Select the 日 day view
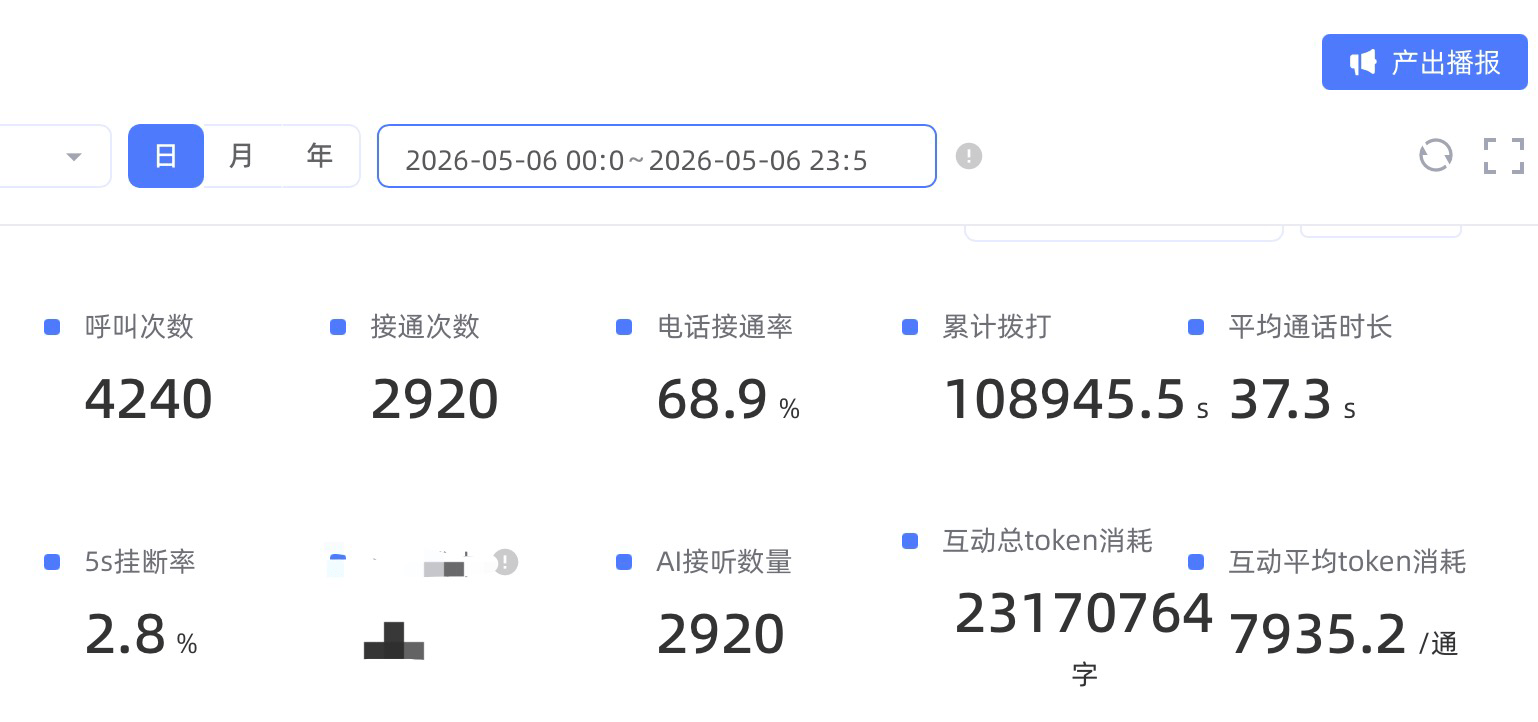 point(166,156)
